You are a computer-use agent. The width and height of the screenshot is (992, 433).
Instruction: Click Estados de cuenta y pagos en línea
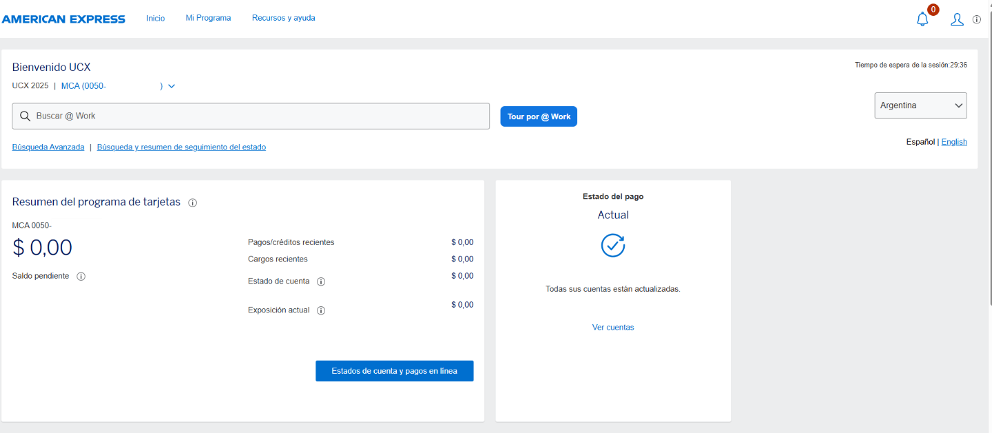(394, 371)
